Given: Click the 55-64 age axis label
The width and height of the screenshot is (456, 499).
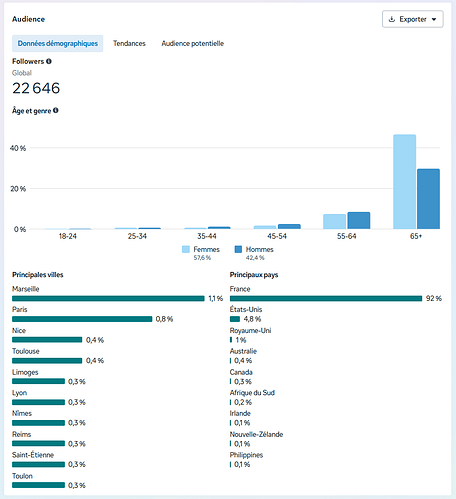Looking at the screenshot, I should (x=347, y=236).
